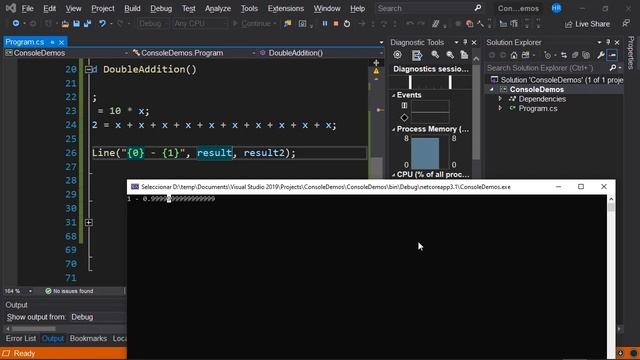
Task: Toggle Preview Selected Items button in Solution Explorer
Action: pos(612,55)
